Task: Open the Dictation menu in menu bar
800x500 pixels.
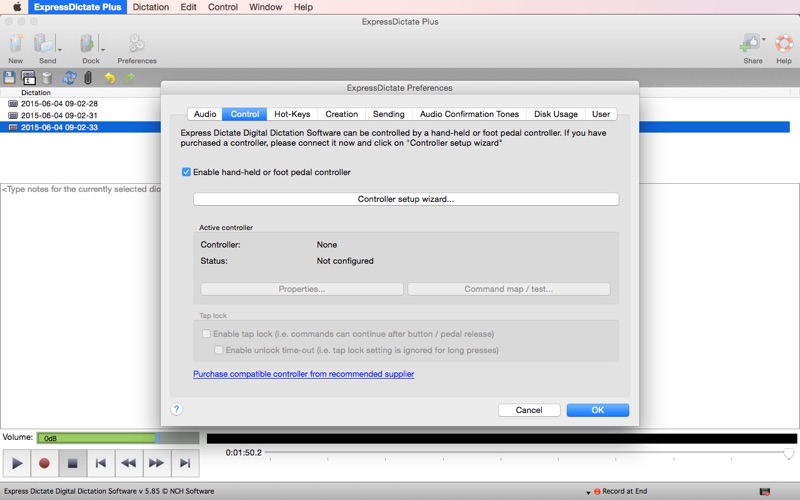Action: pos(150,7)
